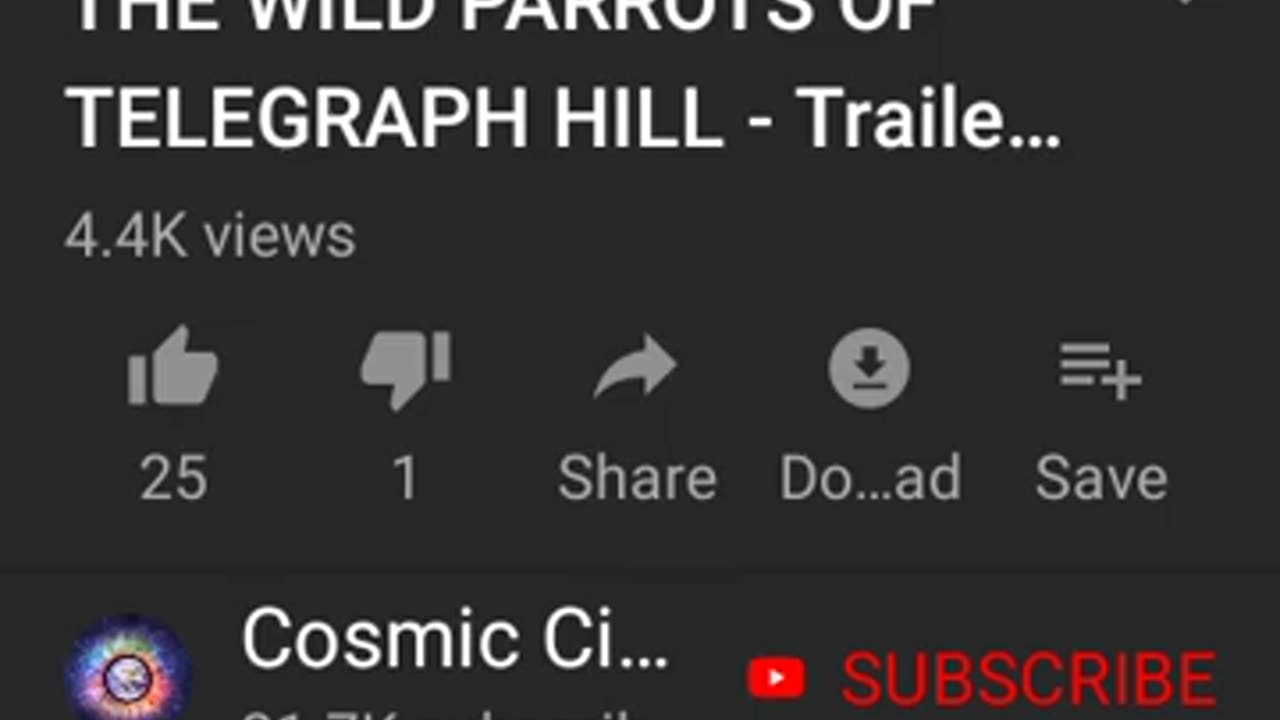Tap the thumbs-down dislike icon
Viewport: 1280px width, 720px height.
pos(405,369)
